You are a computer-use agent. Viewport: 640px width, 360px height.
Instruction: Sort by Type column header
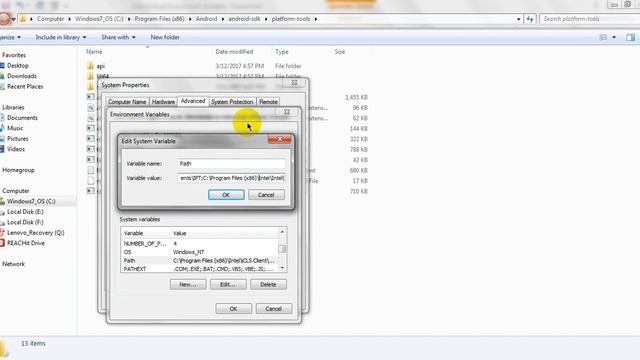coord(282,52)
